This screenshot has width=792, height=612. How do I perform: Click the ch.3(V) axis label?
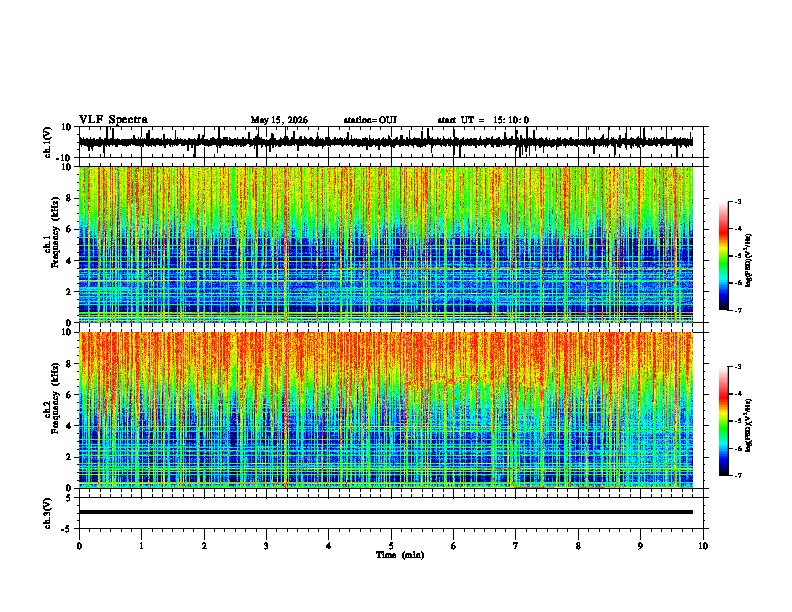pos(48,513)
